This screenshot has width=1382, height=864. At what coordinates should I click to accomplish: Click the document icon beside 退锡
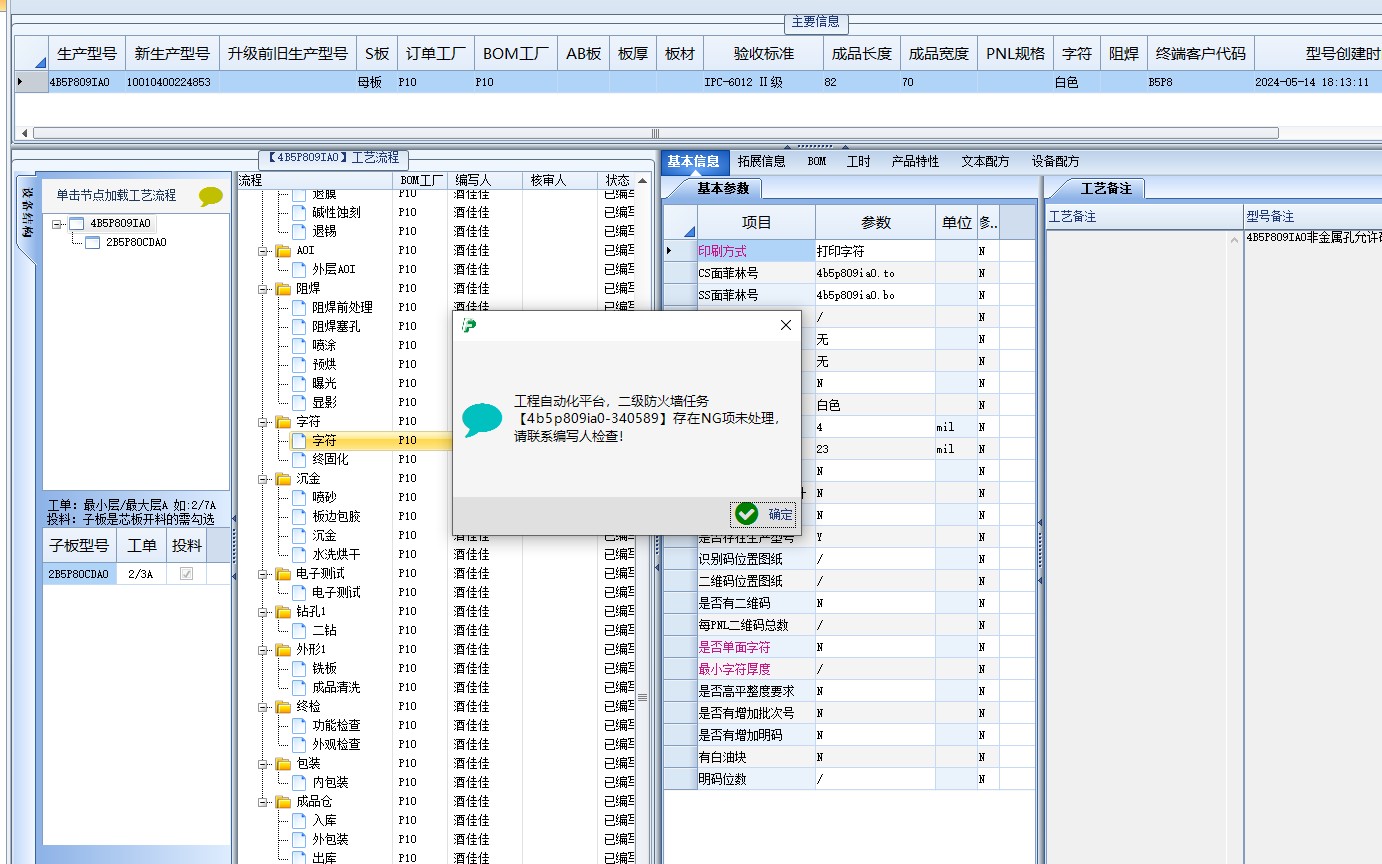tap(299, 231)
